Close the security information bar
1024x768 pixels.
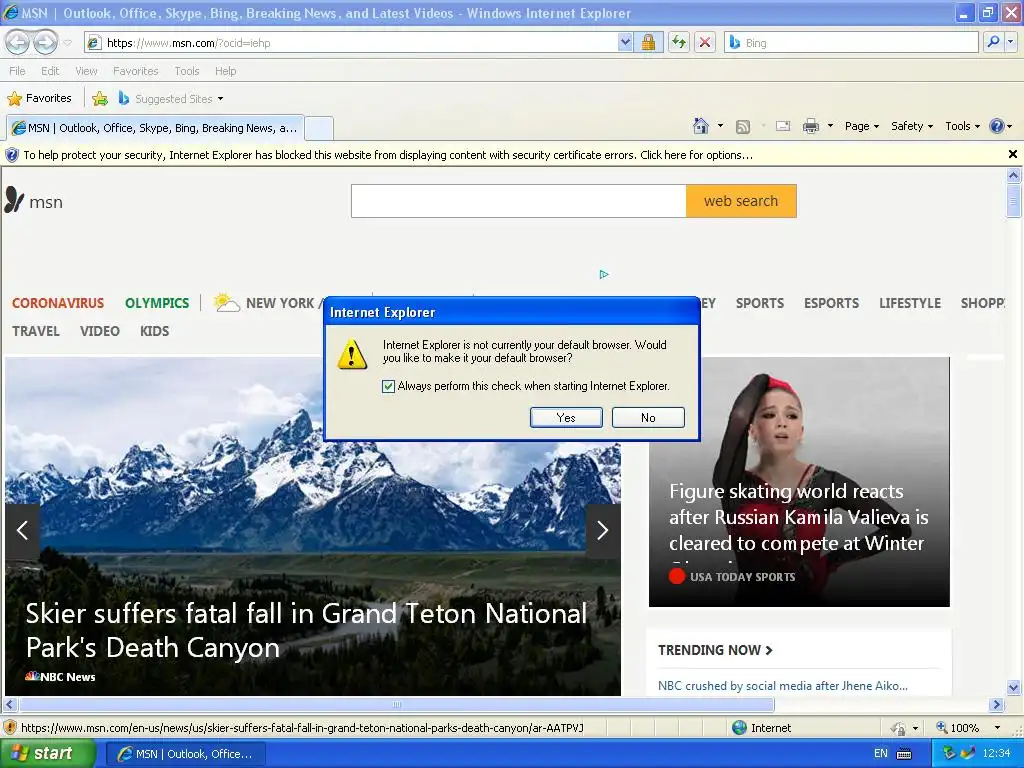click(1012, 154)
